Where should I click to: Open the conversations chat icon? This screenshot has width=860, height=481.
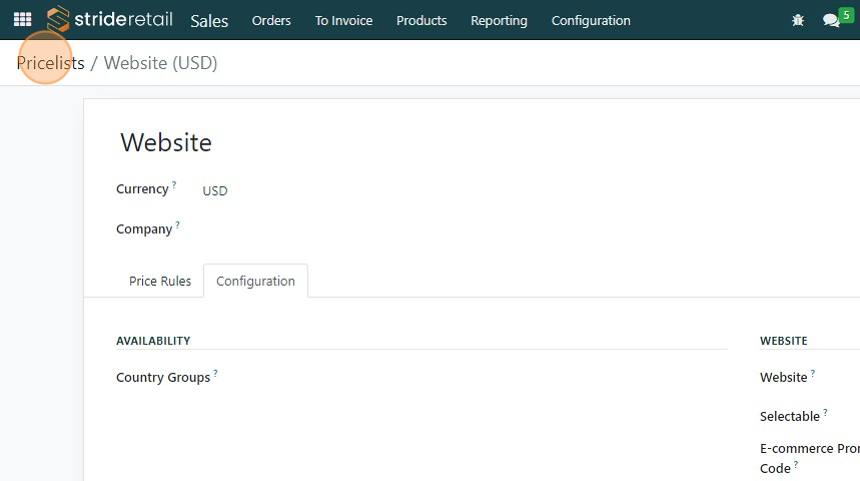[x=830, y=20]
